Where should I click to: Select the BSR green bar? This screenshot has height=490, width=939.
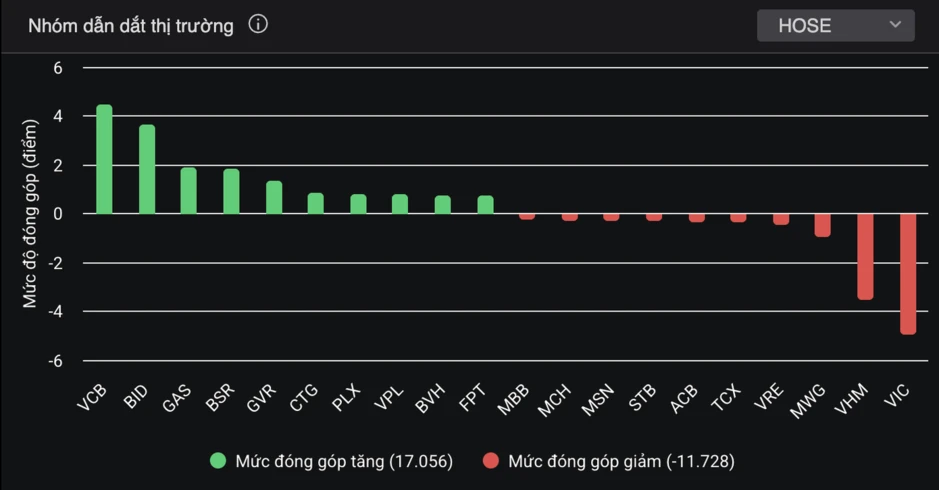coord(231,192)
